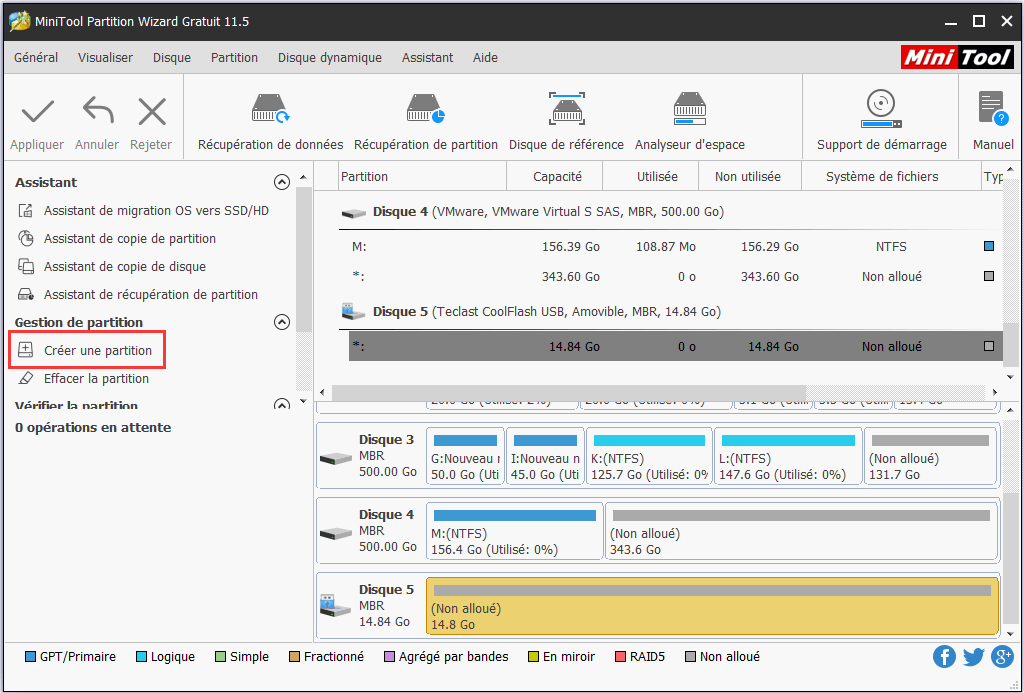Click Disque 3 drive icon in disk map
Viewport: 1024px width, 693px height.
coord(336,459)
